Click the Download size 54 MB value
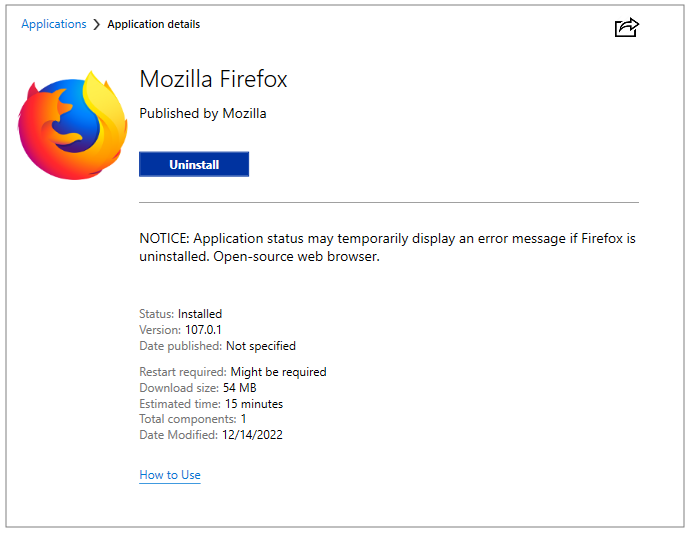Viewport: 690px width, 535px height. tap(240, 388)
